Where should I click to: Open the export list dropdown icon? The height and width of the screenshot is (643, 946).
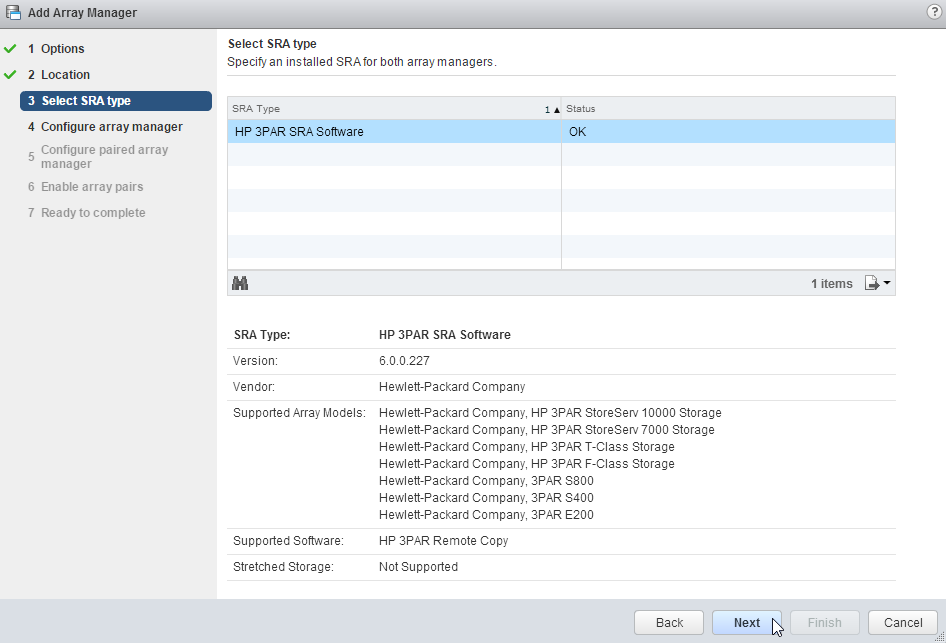[x=877, y=283]
